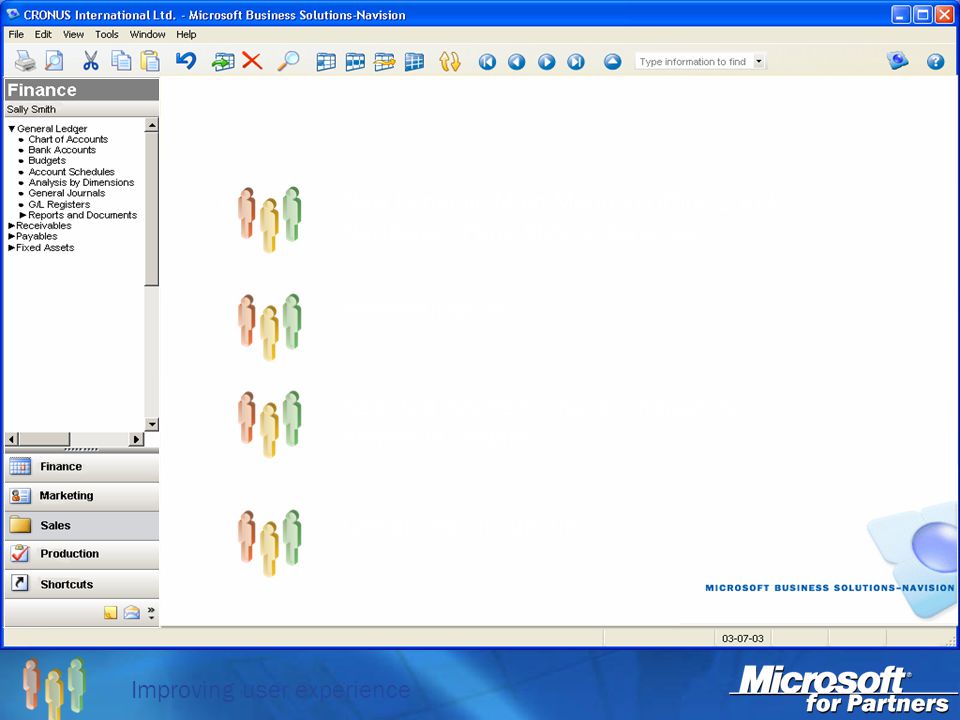960x720 pixels.
Task: Click the blue Undo arrow icon
Action: pyautogui.click(x=186, y=61)
